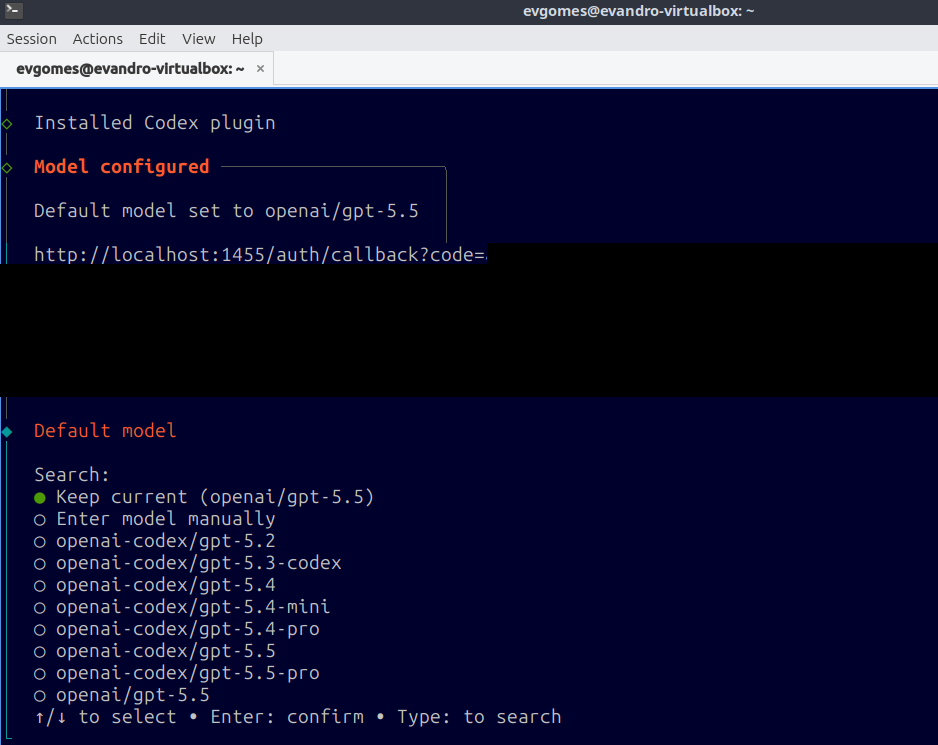Open the View menu
Screen dimensions: 938x745
click(x=199, y=39)
